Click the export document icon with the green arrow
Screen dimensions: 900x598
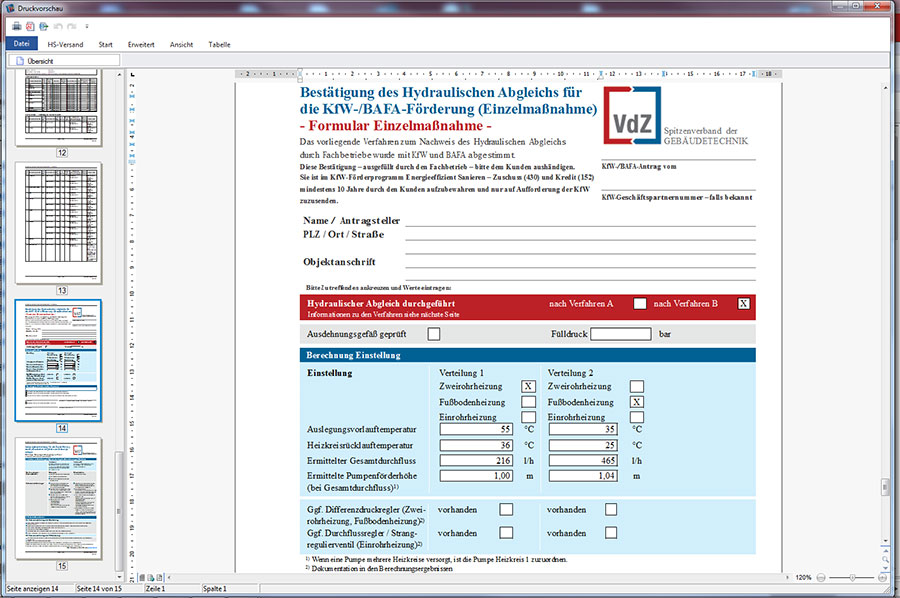44,26
